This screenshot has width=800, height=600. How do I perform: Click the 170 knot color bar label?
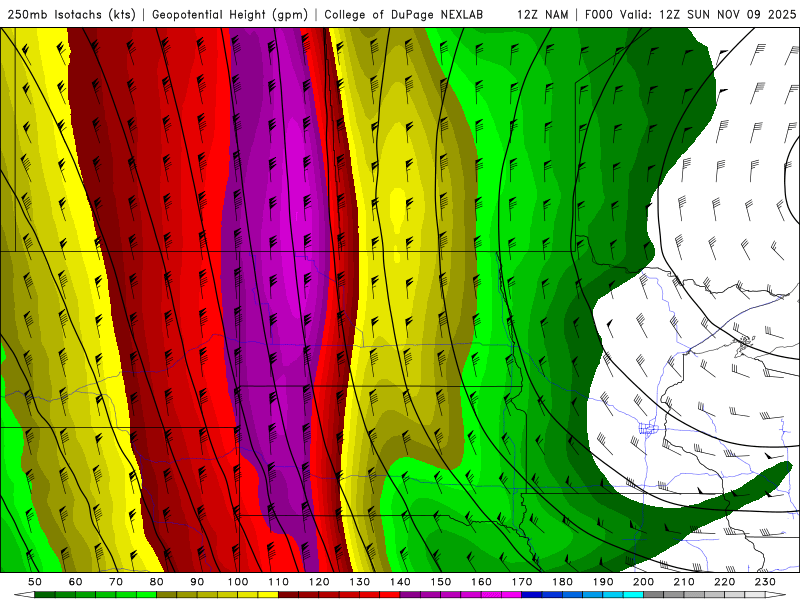click(522, 582)
